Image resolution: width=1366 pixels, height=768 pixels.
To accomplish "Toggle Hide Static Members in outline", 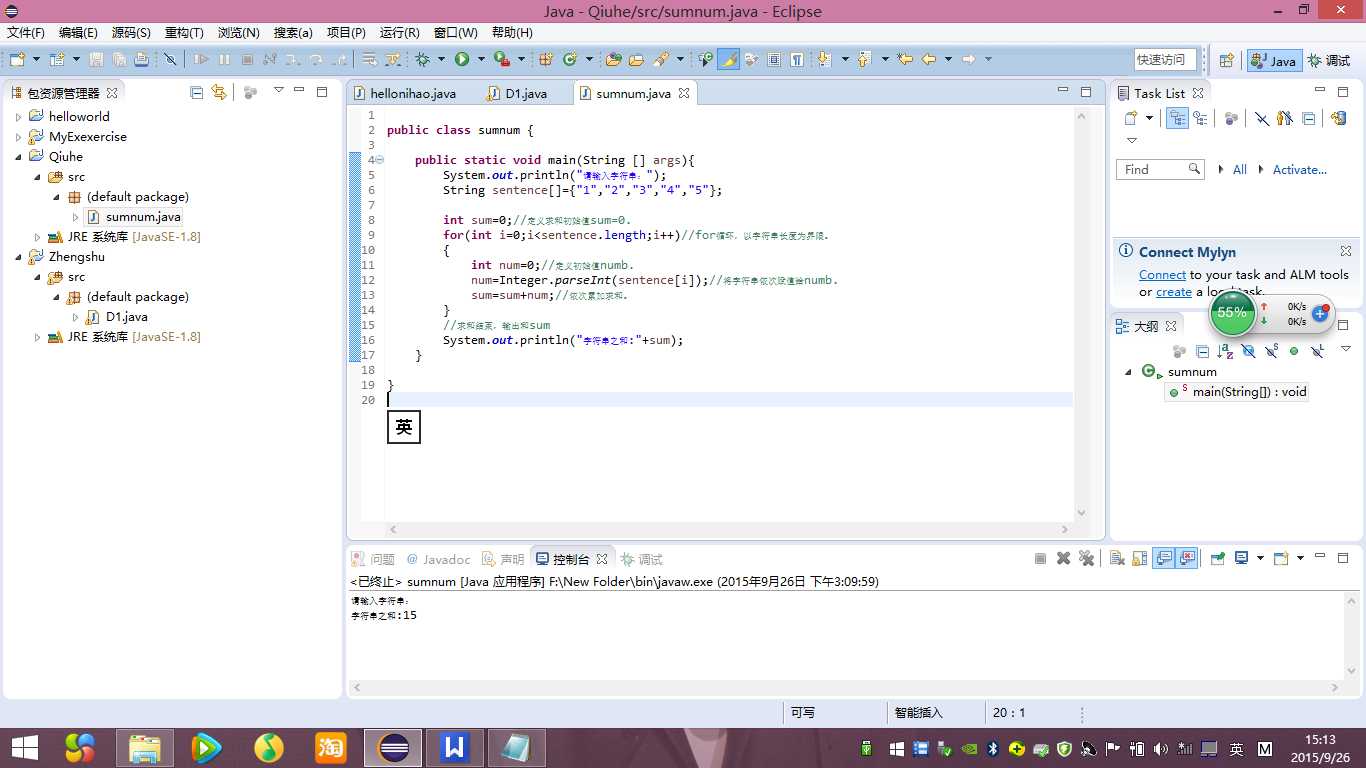I will pyautogui.click(x=1271, y=351).
